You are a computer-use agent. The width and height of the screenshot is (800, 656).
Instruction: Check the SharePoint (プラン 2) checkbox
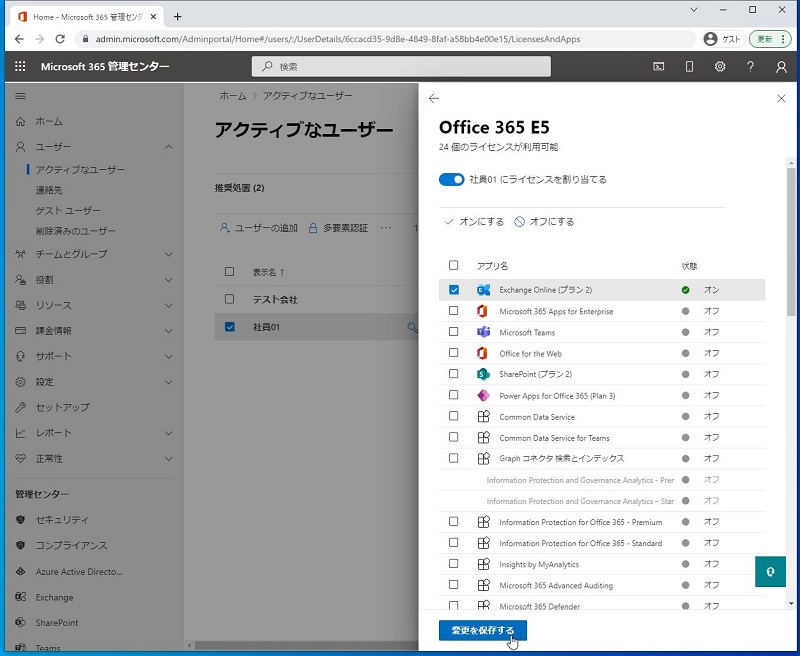coord(454,374)
